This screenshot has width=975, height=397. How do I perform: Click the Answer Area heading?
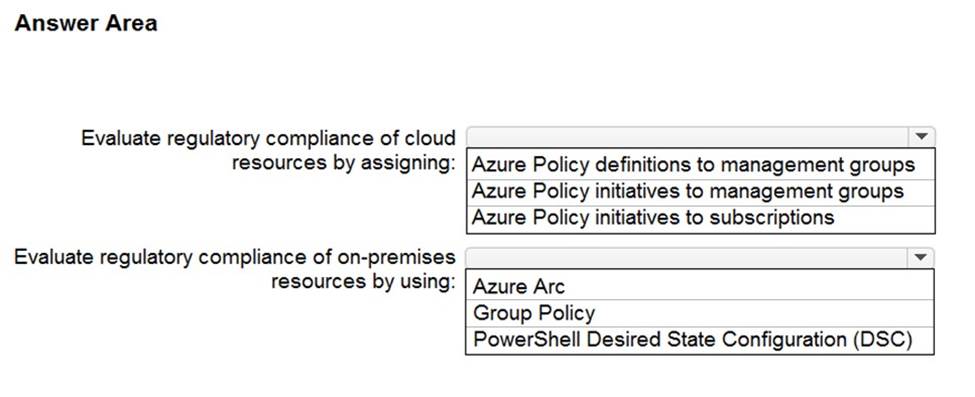click(x=86, y=24)
